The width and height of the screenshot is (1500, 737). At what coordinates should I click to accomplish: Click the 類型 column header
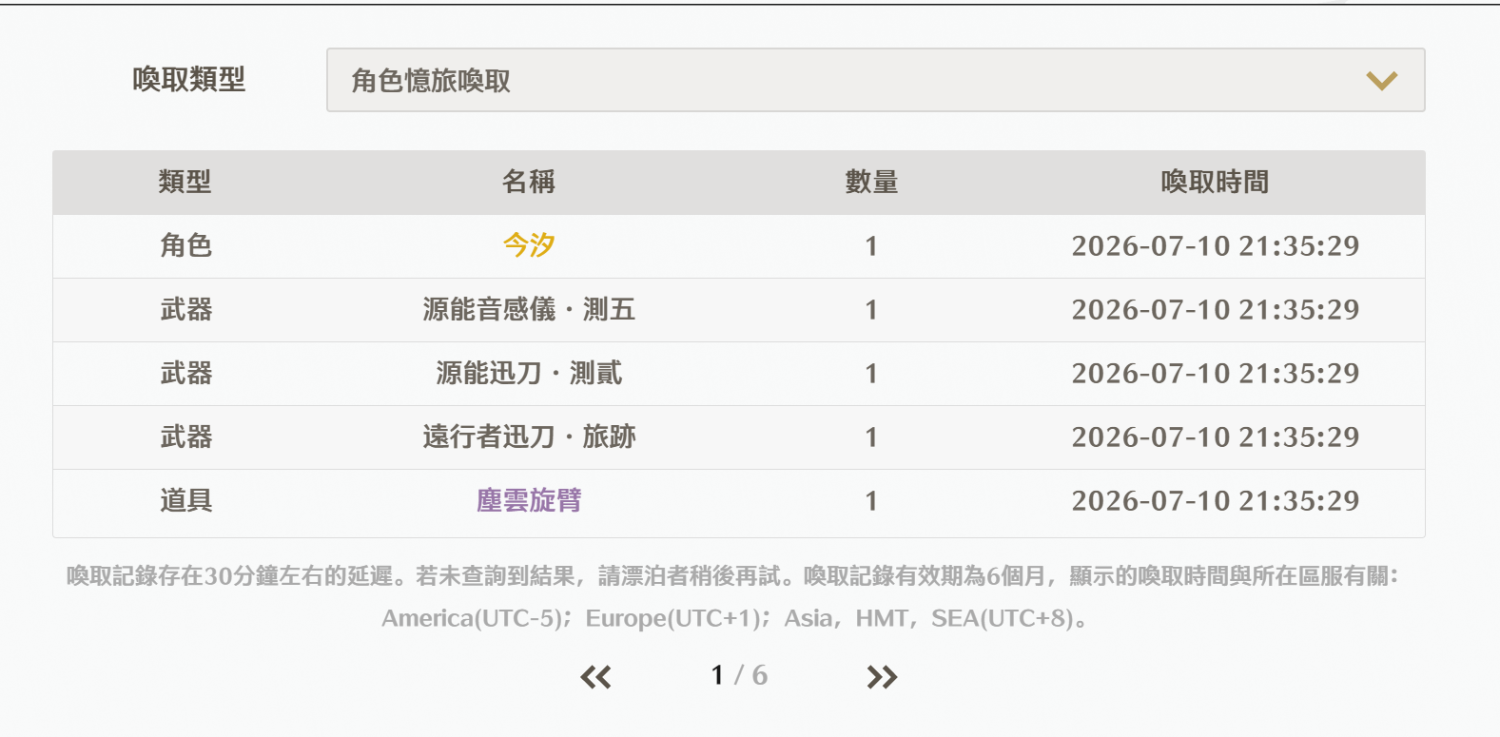[185, 182]
